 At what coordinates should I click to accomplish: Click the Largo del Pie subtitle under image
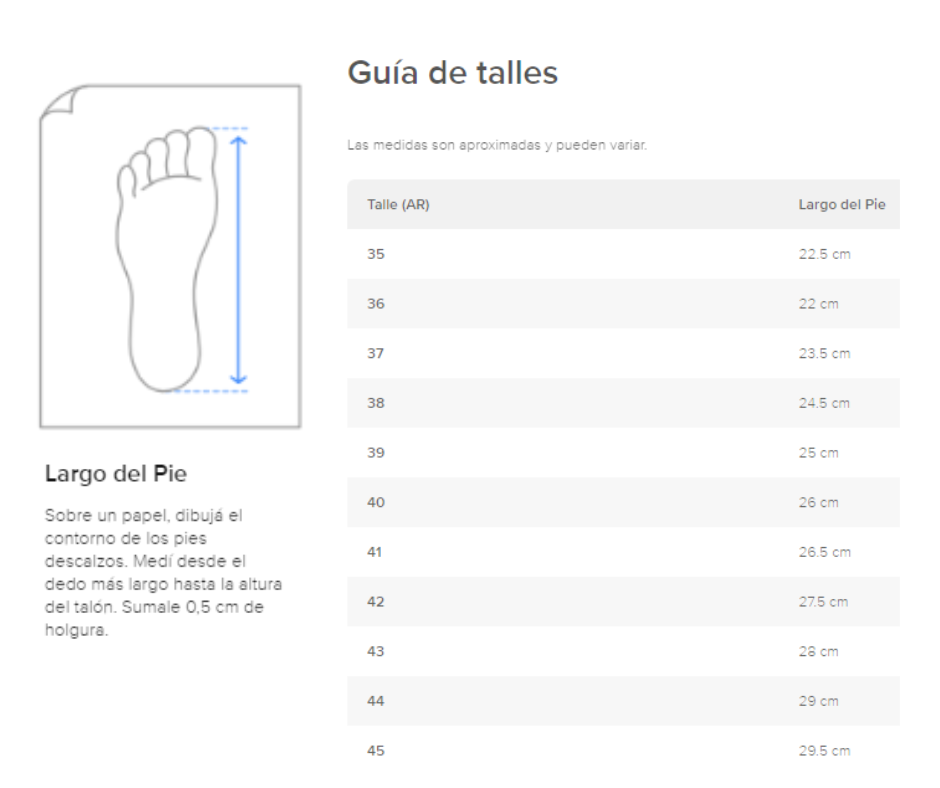tap(116, 474)
